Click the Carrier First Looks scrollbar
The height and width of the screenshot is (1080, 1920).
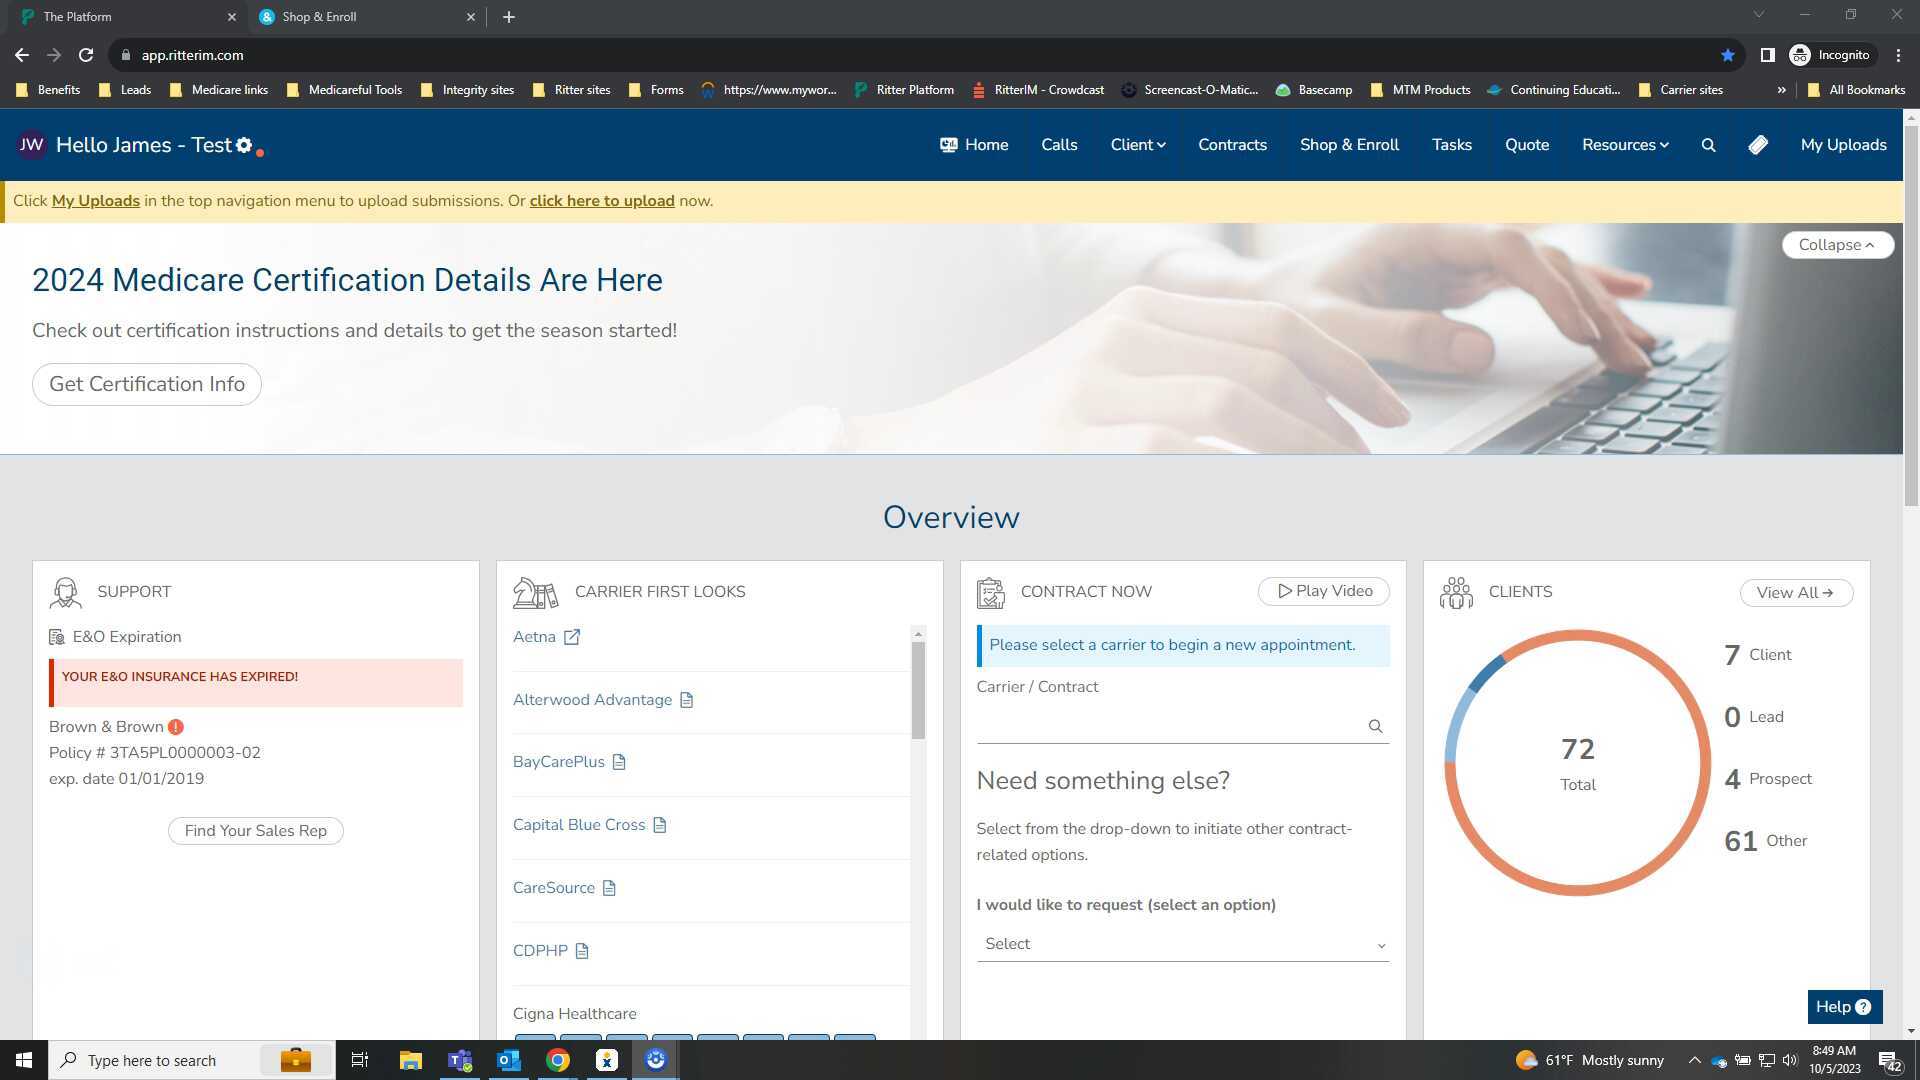pyautogui.click(x=918, y=690)
